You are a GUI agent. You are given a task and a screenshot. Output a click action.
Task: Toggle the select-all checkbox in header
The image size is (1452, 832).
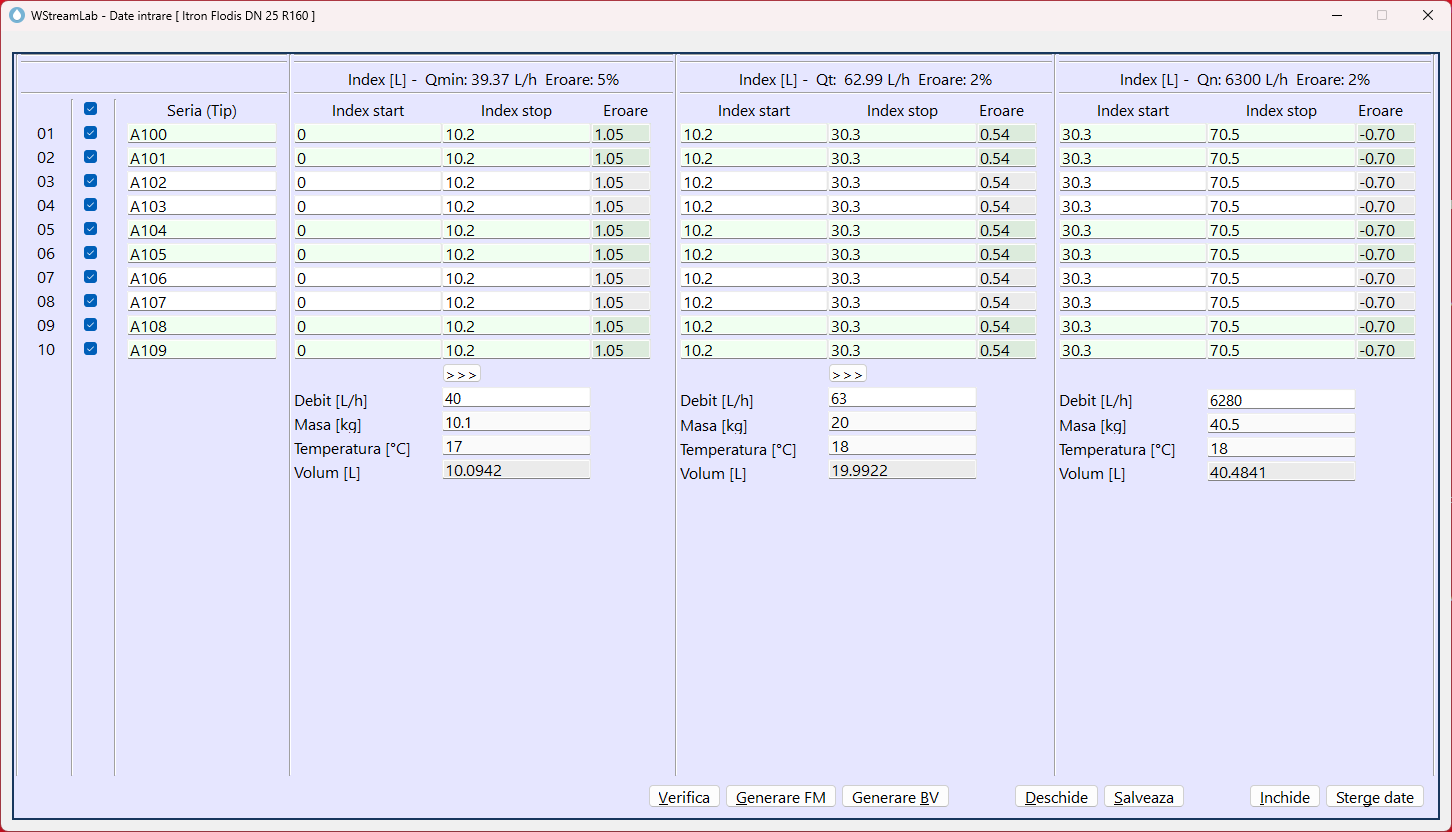coord(91,109)
